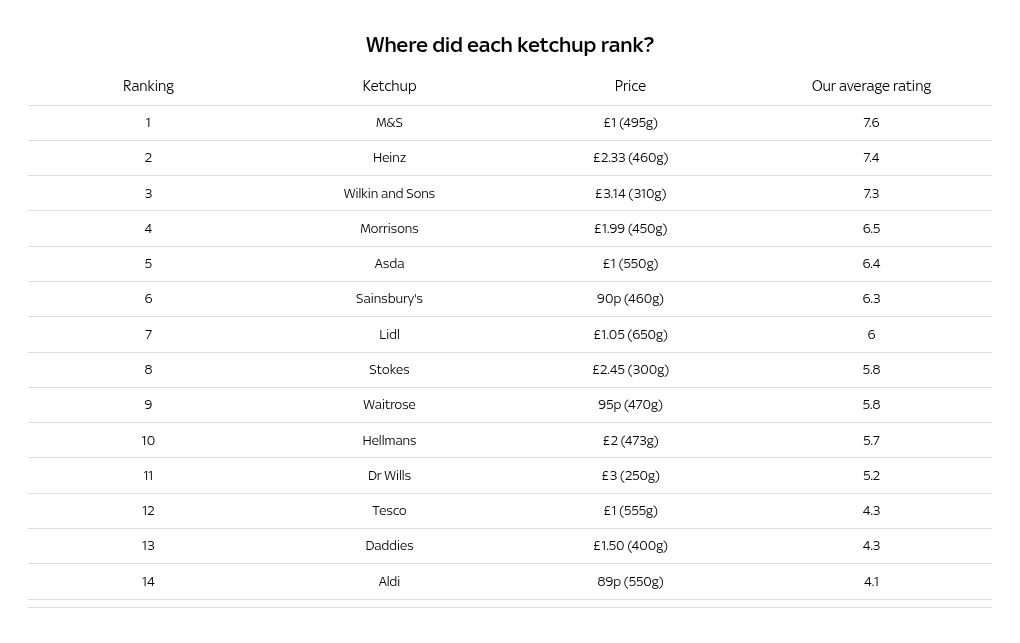1020x643 pixels.
Task: Click the Ketchup column header
Action: 389,86
